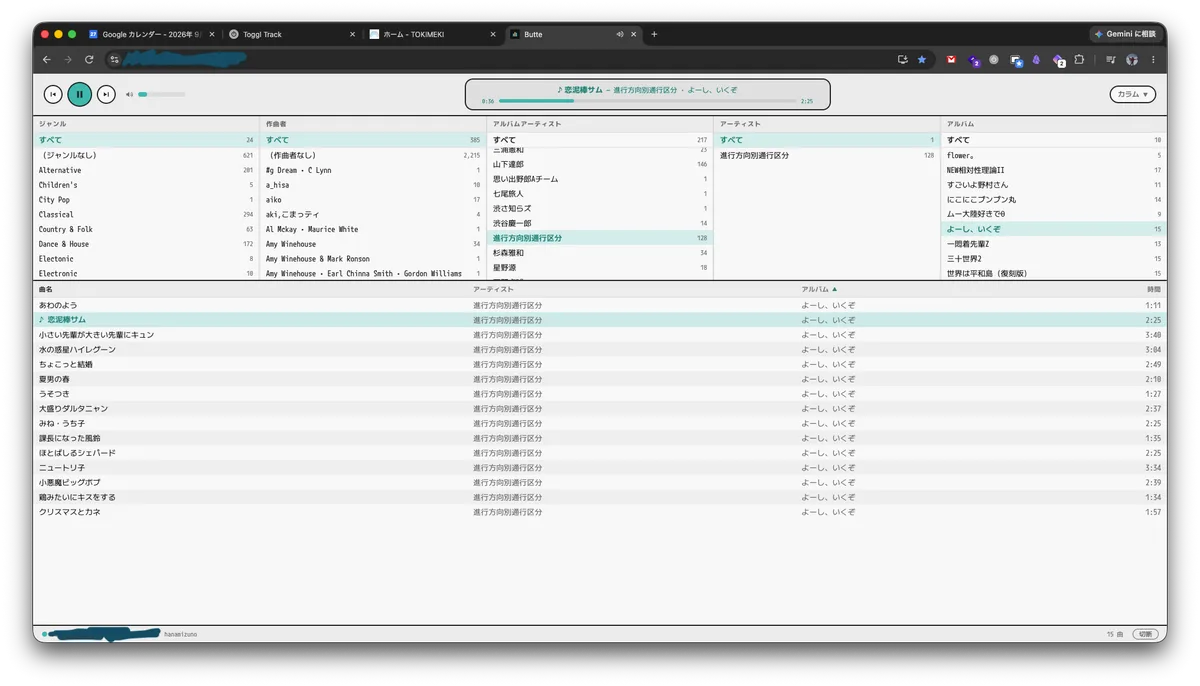
Task: Switch to the Toggl Track tab
Action: coord(290,34)
